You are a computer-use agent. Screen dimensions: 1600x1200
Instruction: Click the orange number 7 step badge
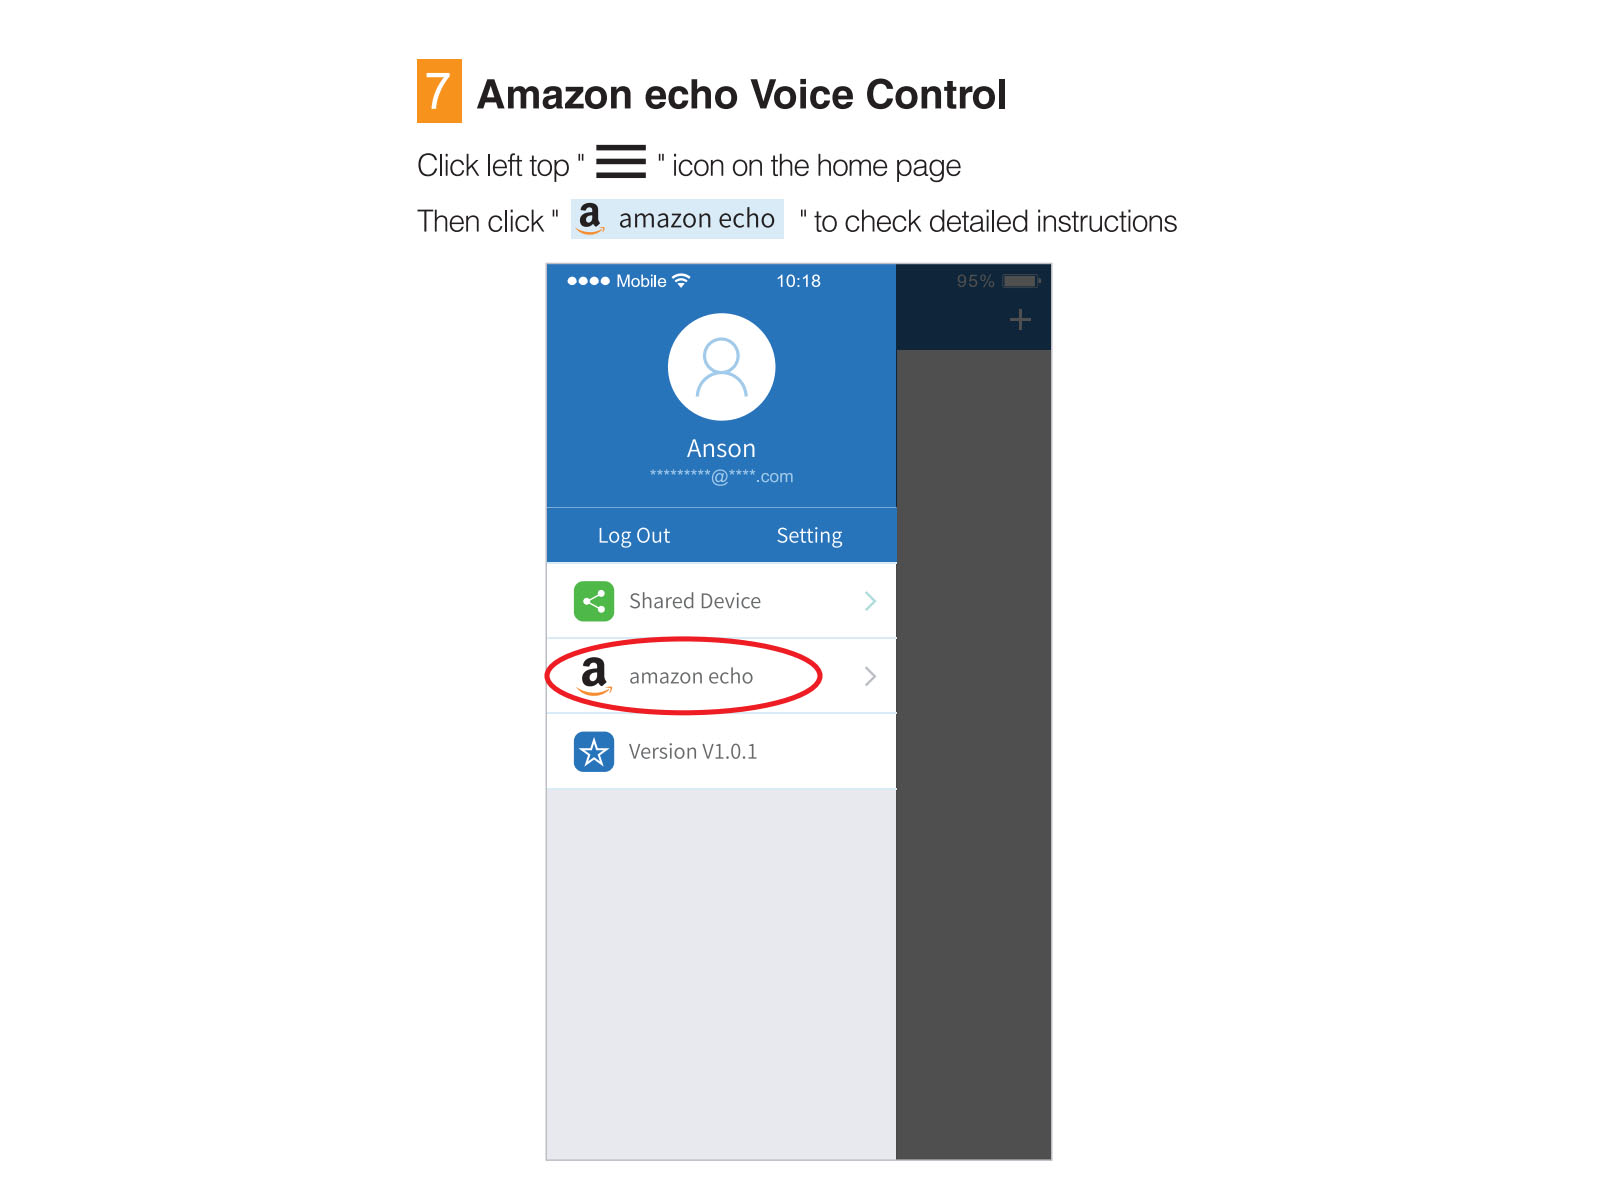tap(439, 91)
